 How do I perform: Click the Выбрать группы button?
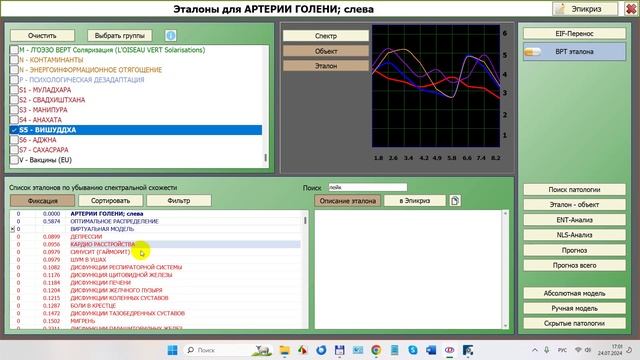click(x=120, y=36)
